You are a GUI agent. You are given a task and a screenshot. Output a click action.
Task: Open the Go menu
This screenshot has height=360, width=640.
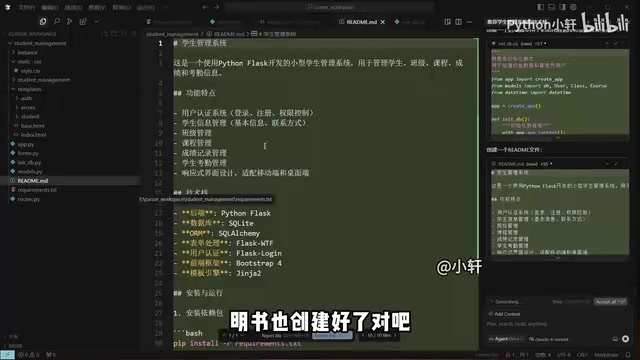121,7
